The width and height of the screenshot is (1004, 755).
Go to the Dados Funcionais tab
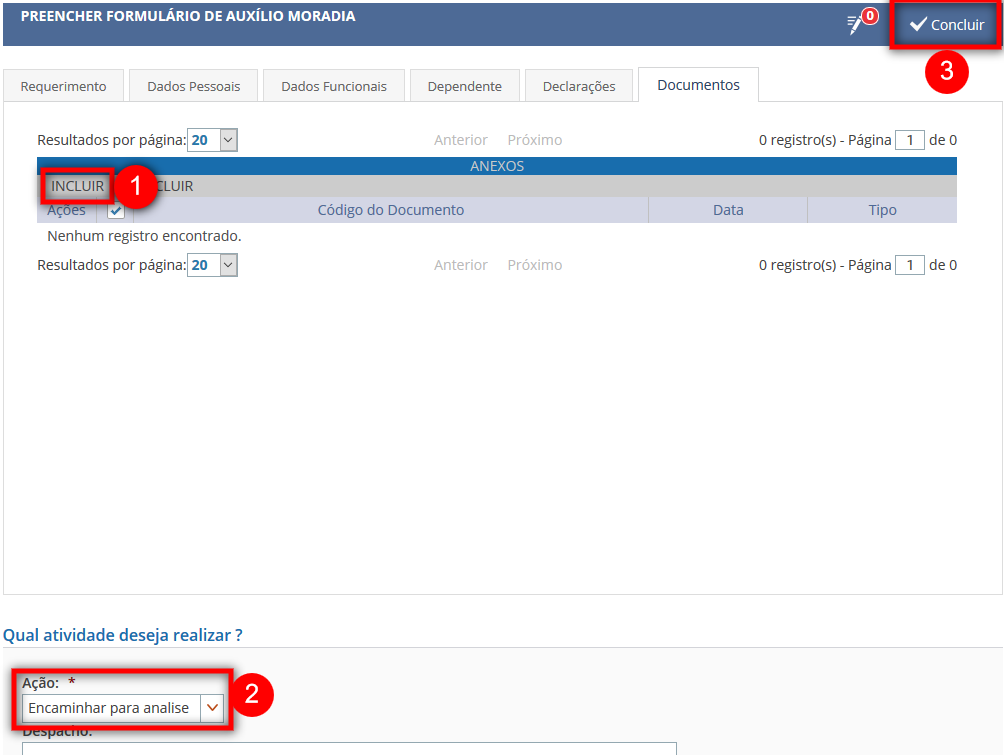(333, 86)
